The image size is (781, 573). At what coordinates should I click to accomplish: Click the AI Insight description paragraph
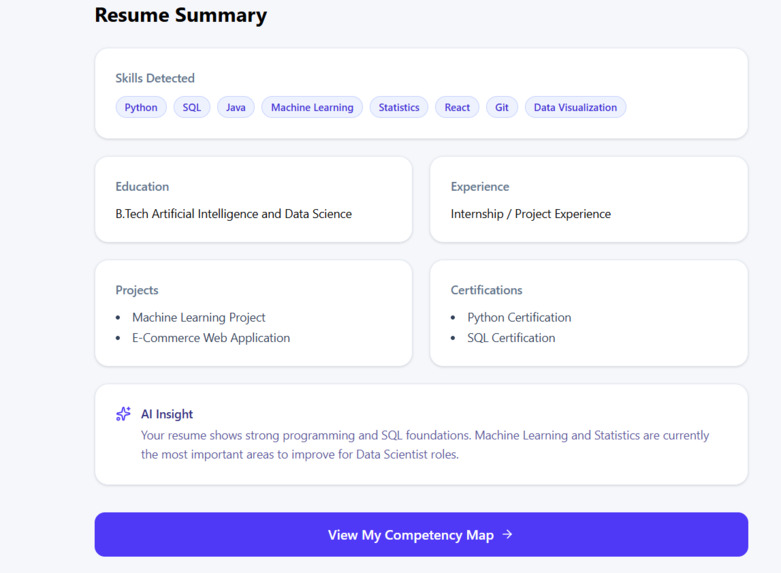[x=425, y=444]
